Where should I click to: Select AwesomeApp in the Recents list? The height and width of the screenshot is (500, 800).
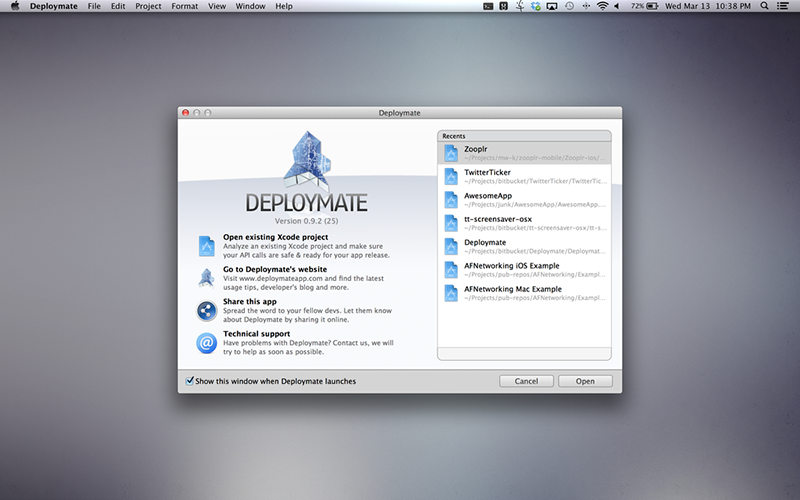[x=524, y=199]
